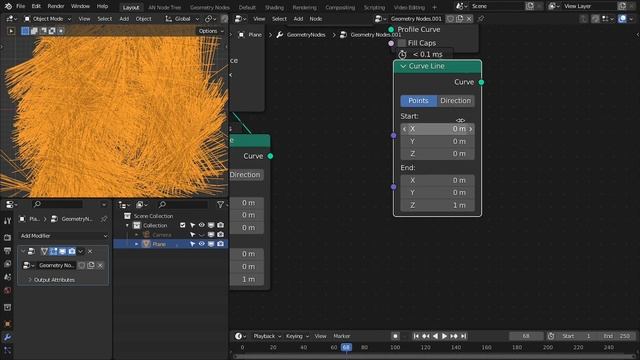Select Direction mode on Curve Line node
Image resolution: width=640 pixels, height=360 pixels.
tap(456, 101)
